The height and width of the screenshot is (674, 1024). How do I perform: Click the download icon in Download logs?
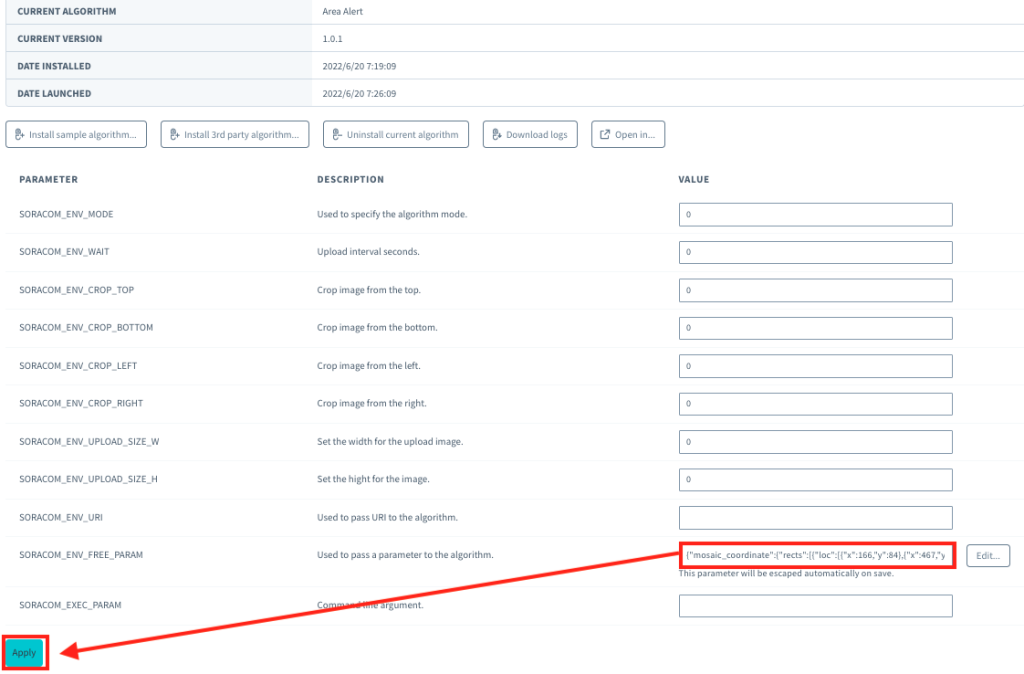[497, 135]
